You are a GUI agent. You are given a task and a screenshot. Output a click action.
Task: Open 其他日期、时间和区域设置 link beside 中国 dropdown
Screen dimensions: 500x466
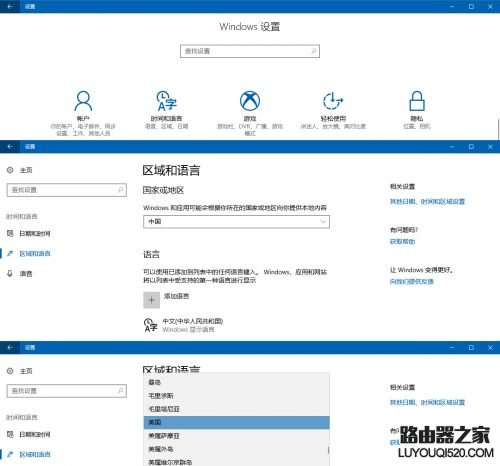[427, 202]
